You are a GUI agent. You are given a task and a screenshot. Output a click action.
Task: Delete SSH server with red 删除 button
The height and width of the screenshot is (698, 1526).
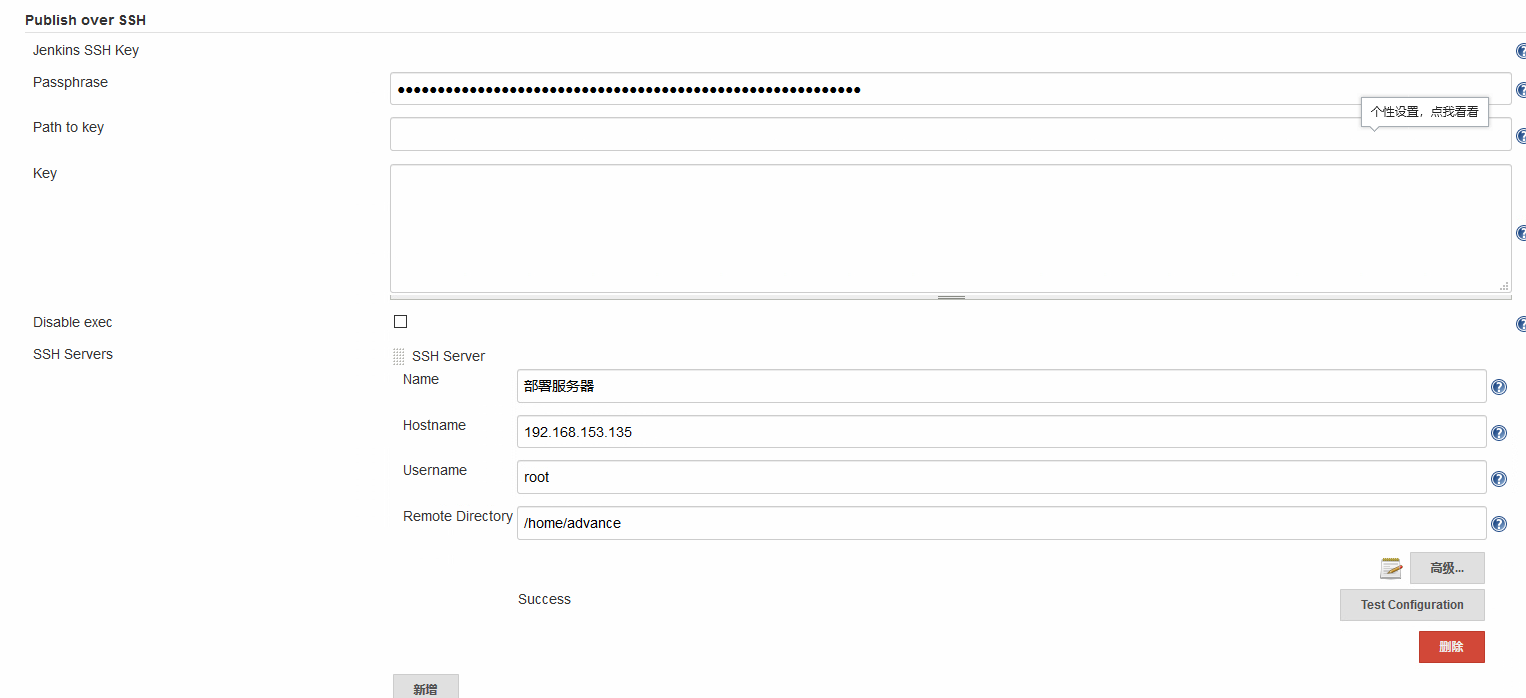coord(1451,647)
